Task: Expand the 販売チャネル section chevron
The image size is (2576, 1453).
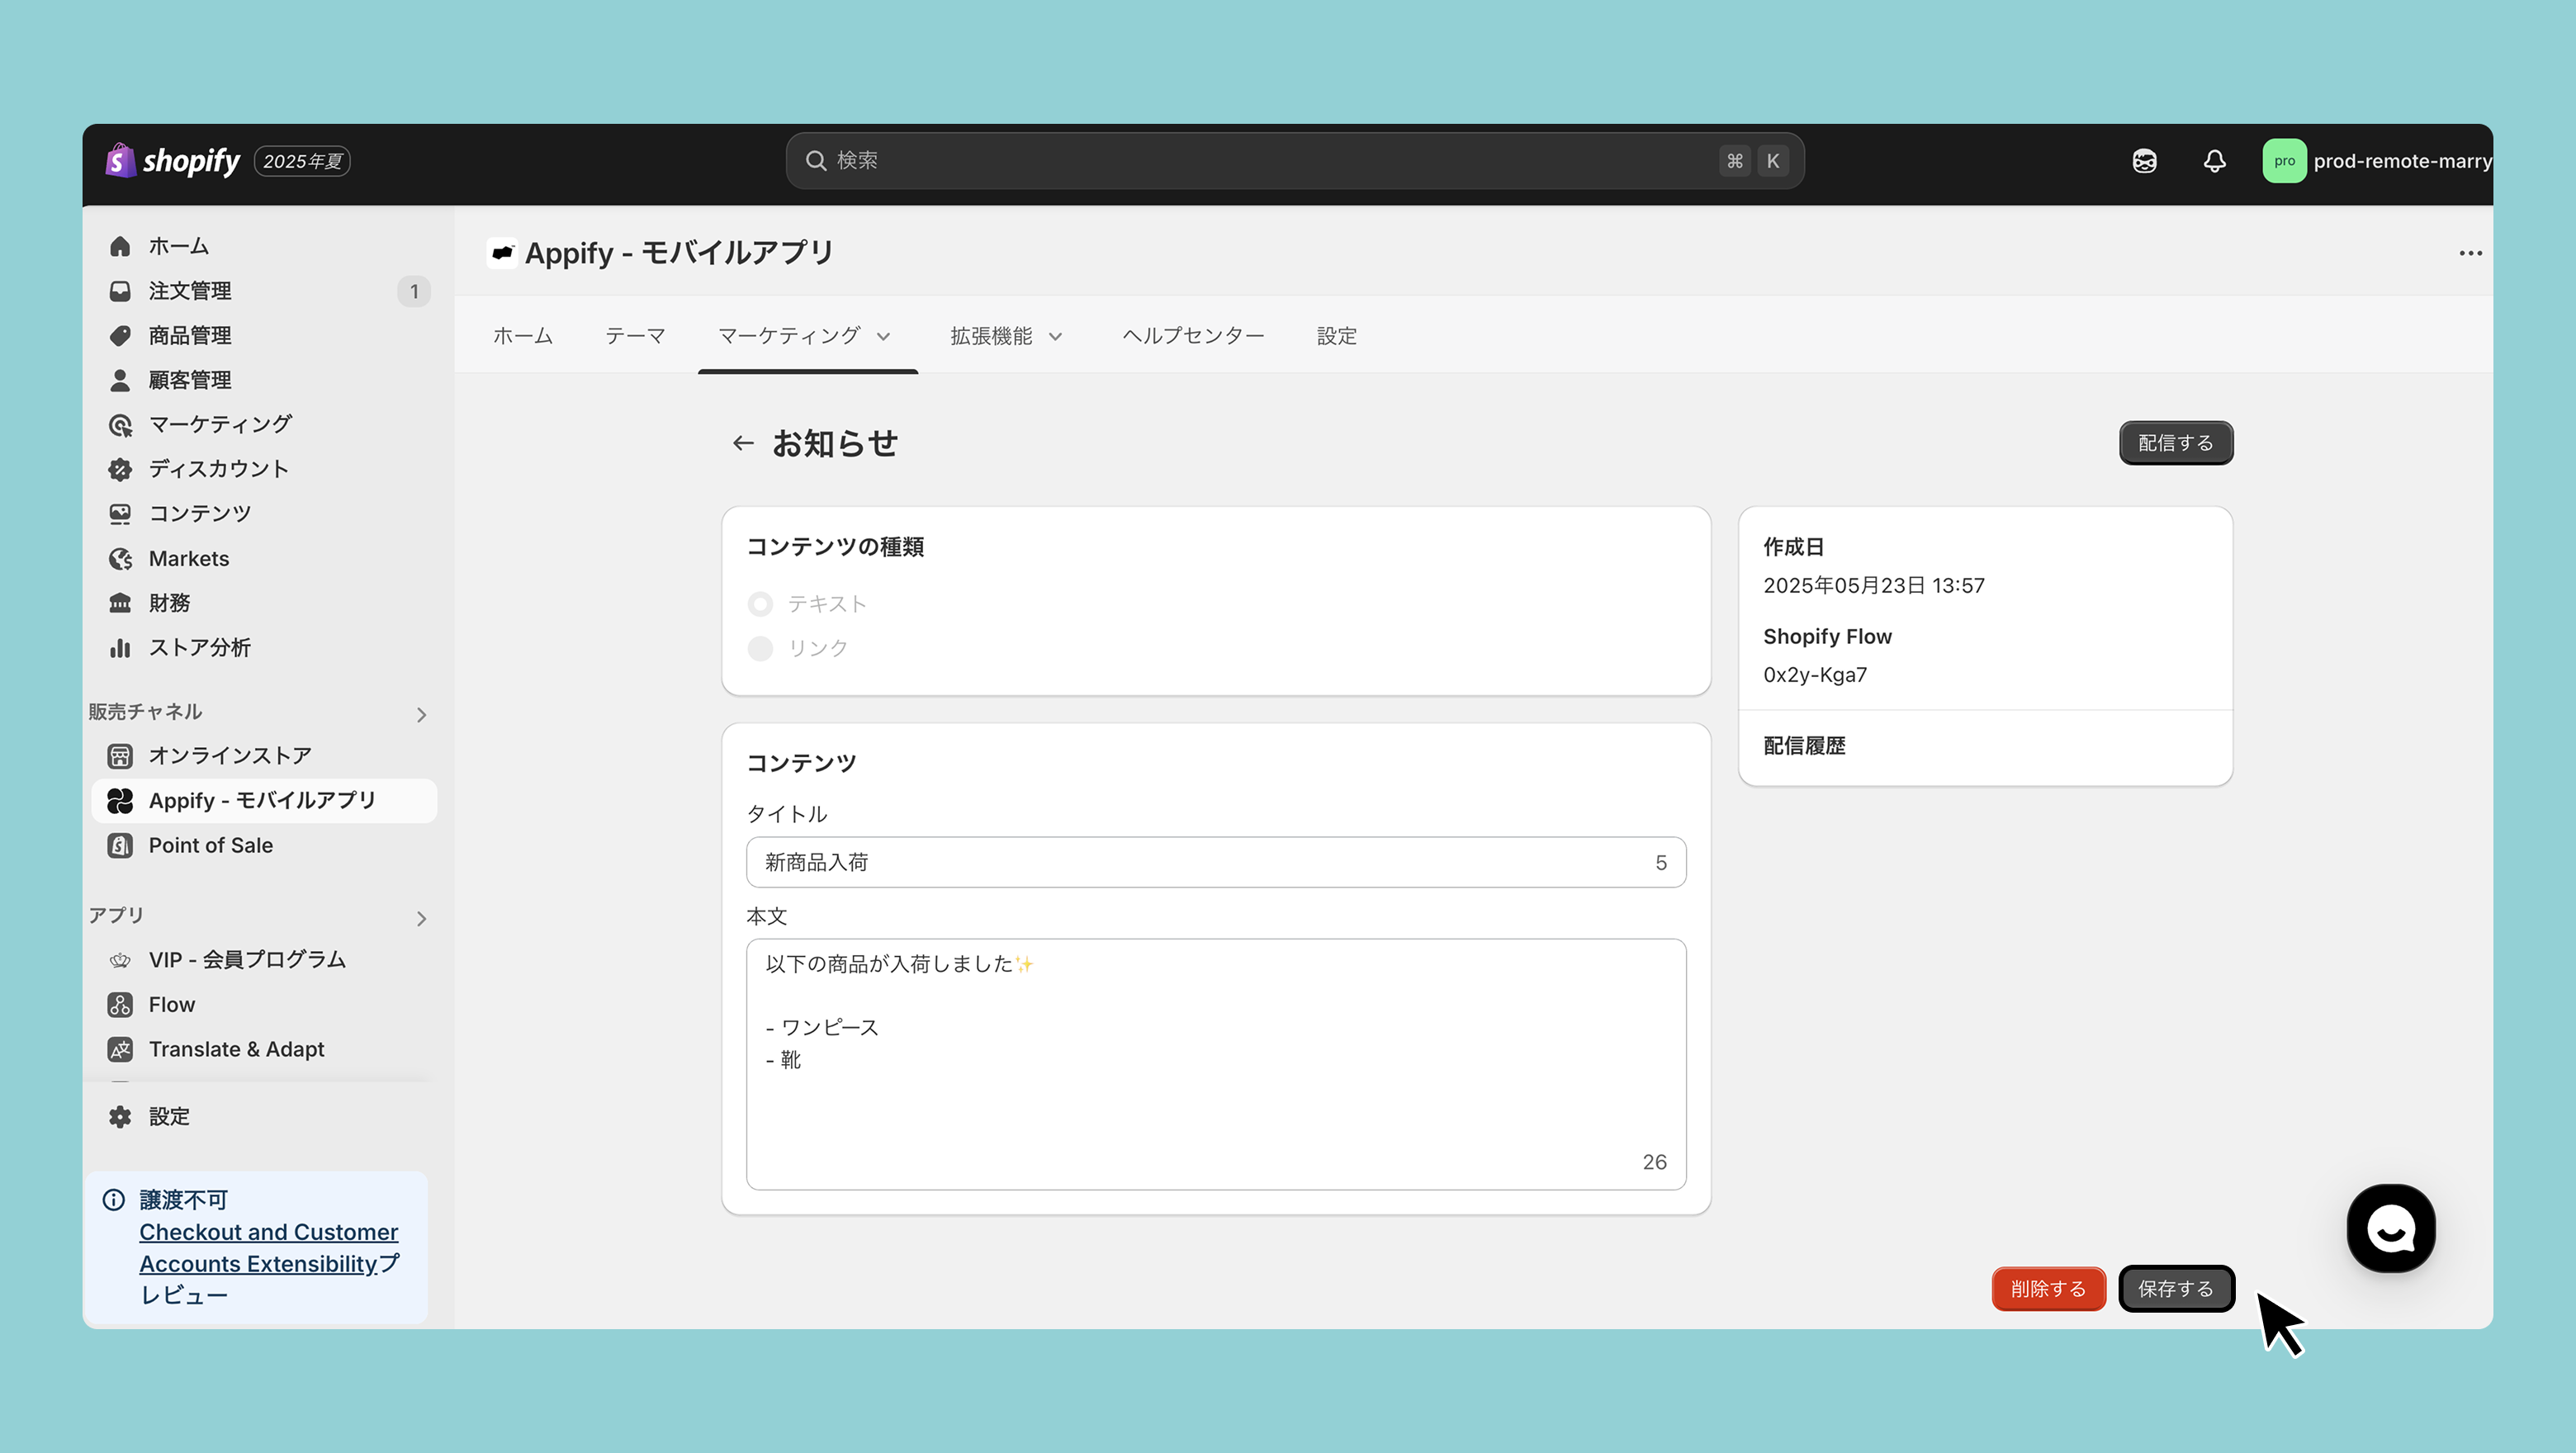Action: pyautogui.click(x=421, y=714)
